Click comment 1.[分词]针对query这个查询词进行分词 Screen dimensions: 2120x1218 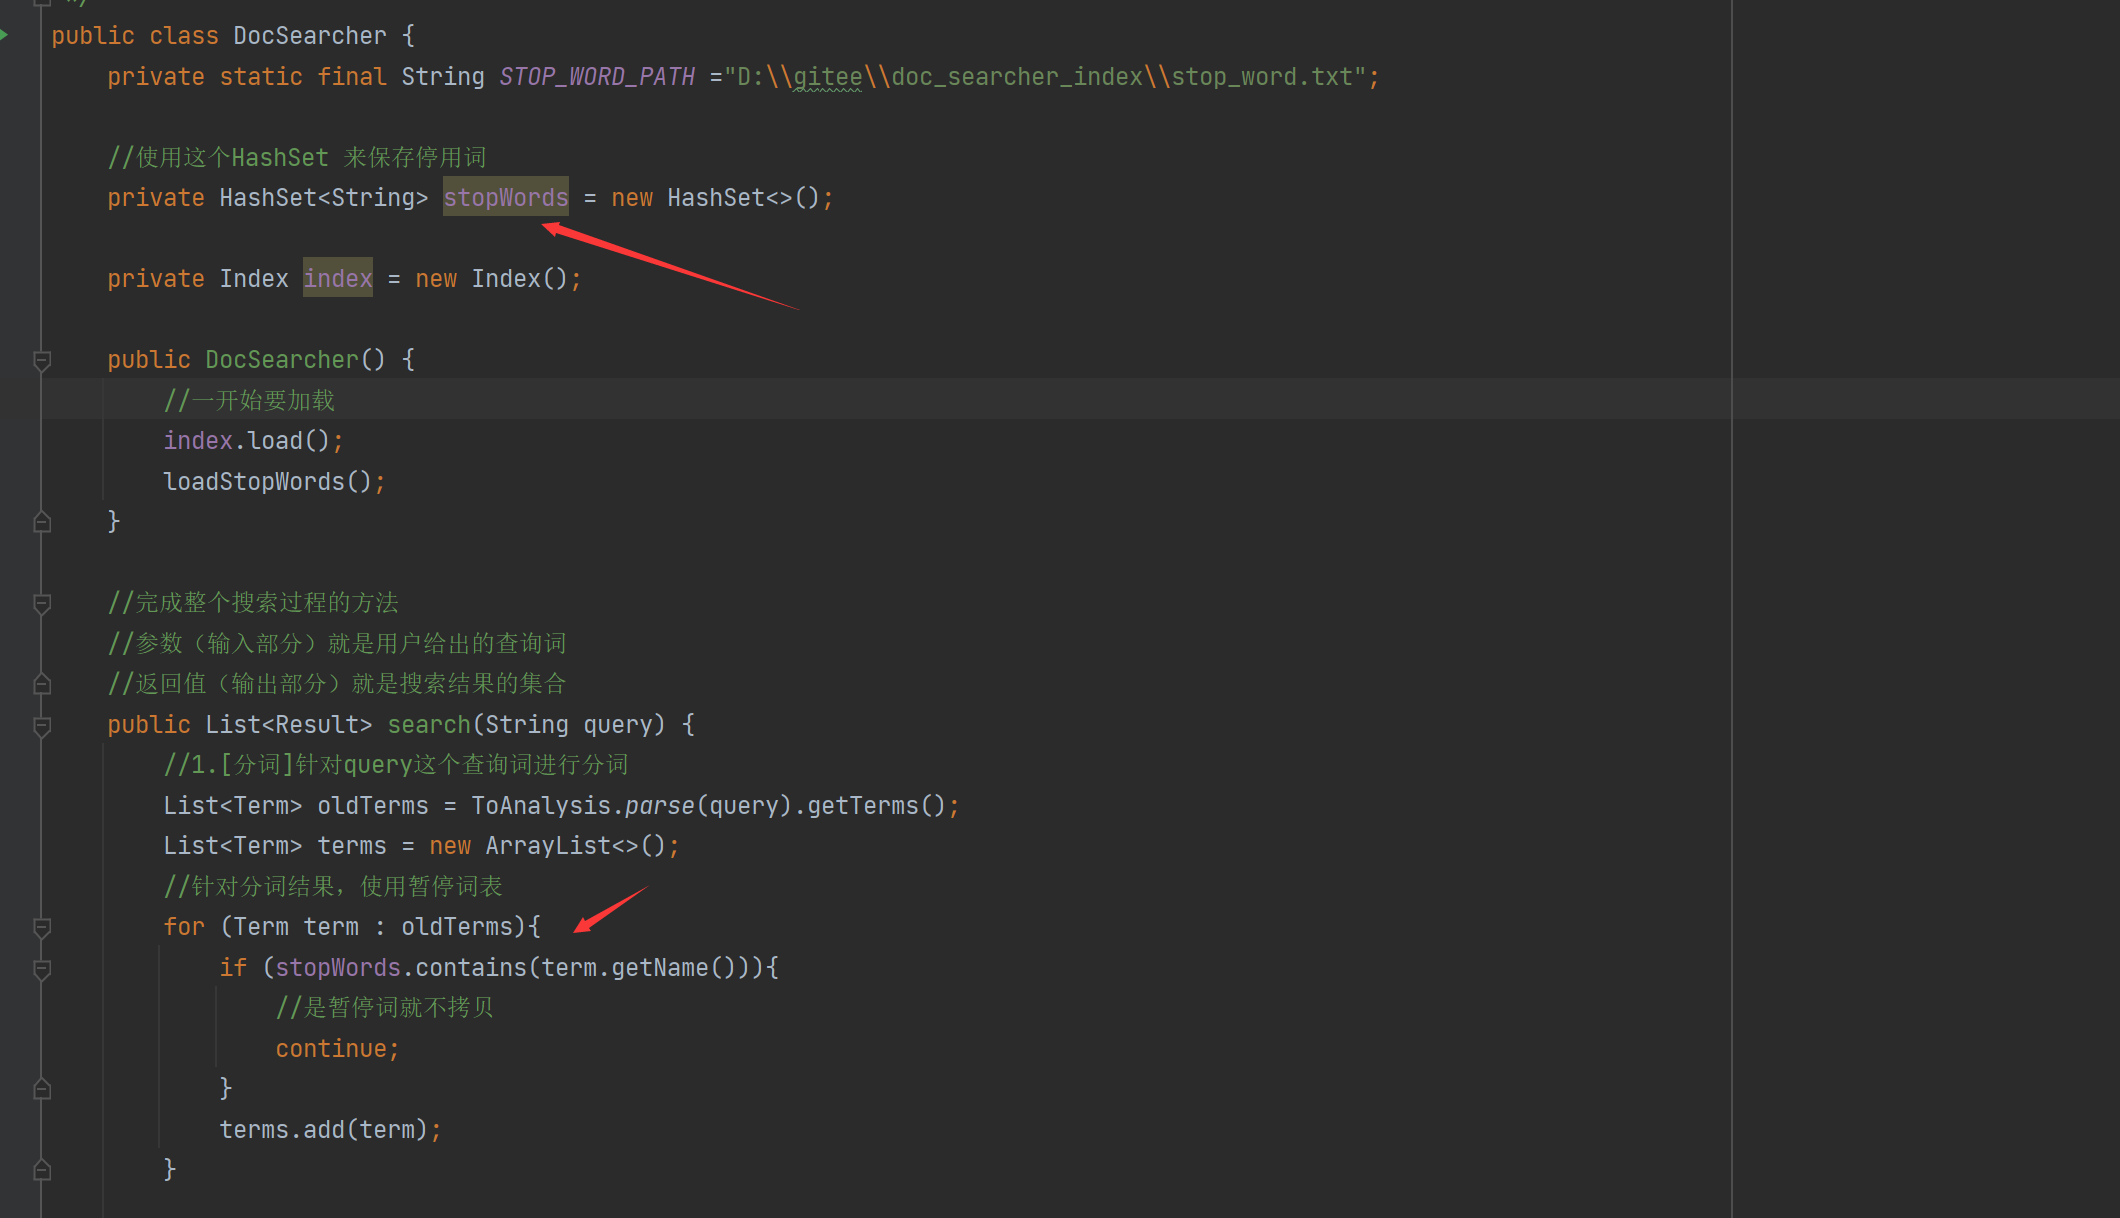(x=396, y=765)
